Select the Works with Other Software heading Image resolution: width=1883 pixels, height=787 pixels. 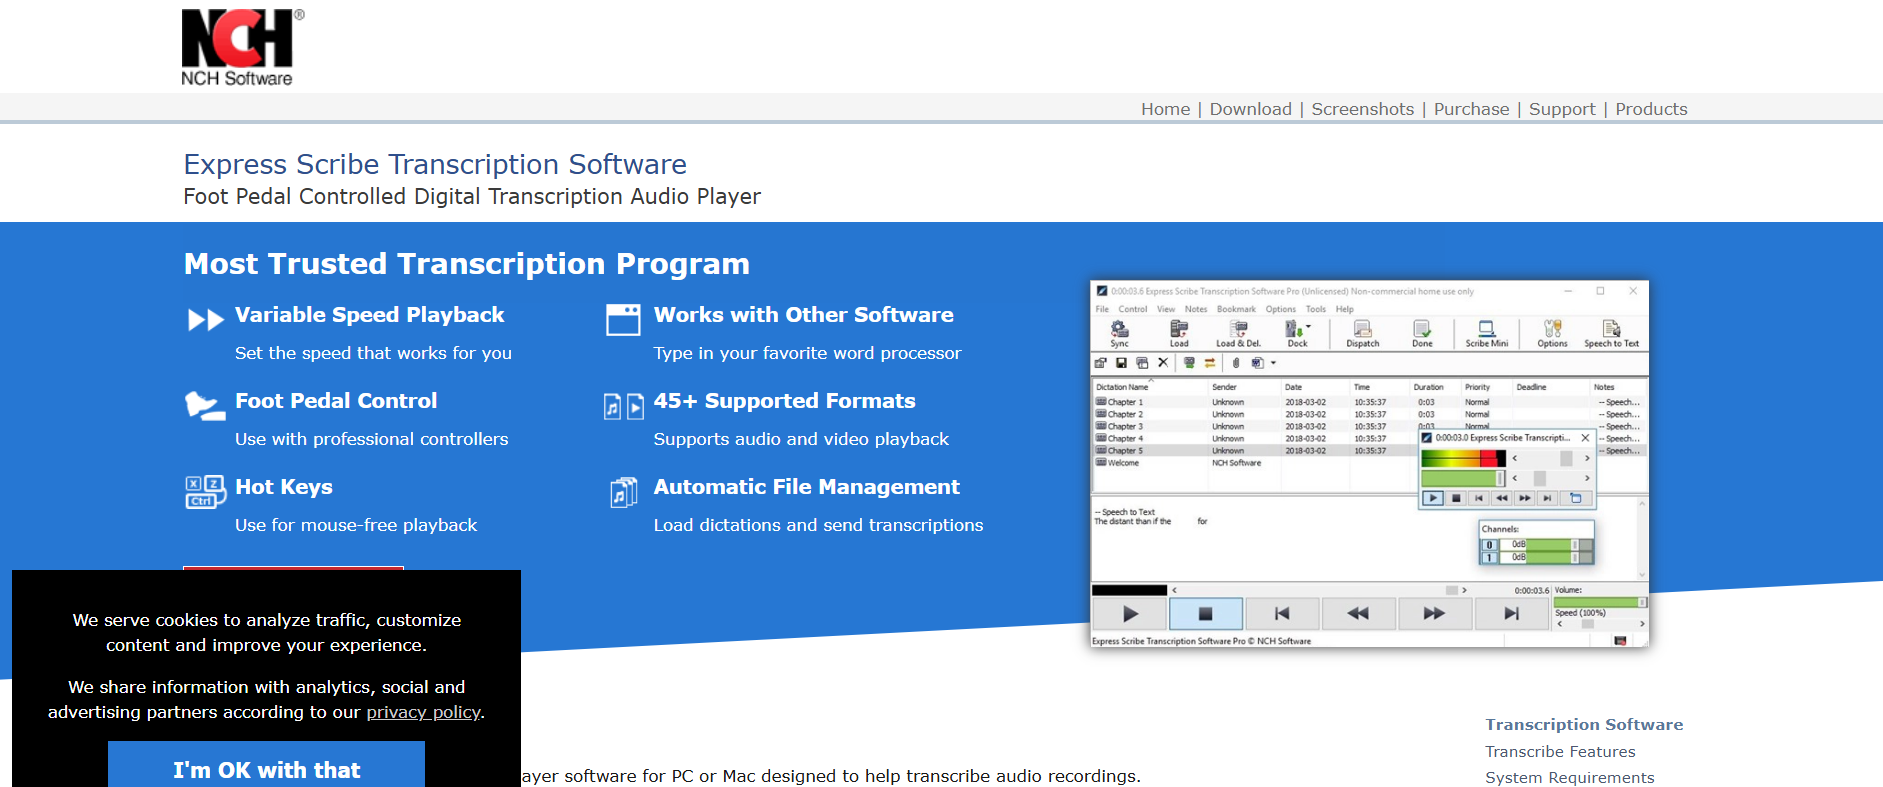[x=803, y=315]
